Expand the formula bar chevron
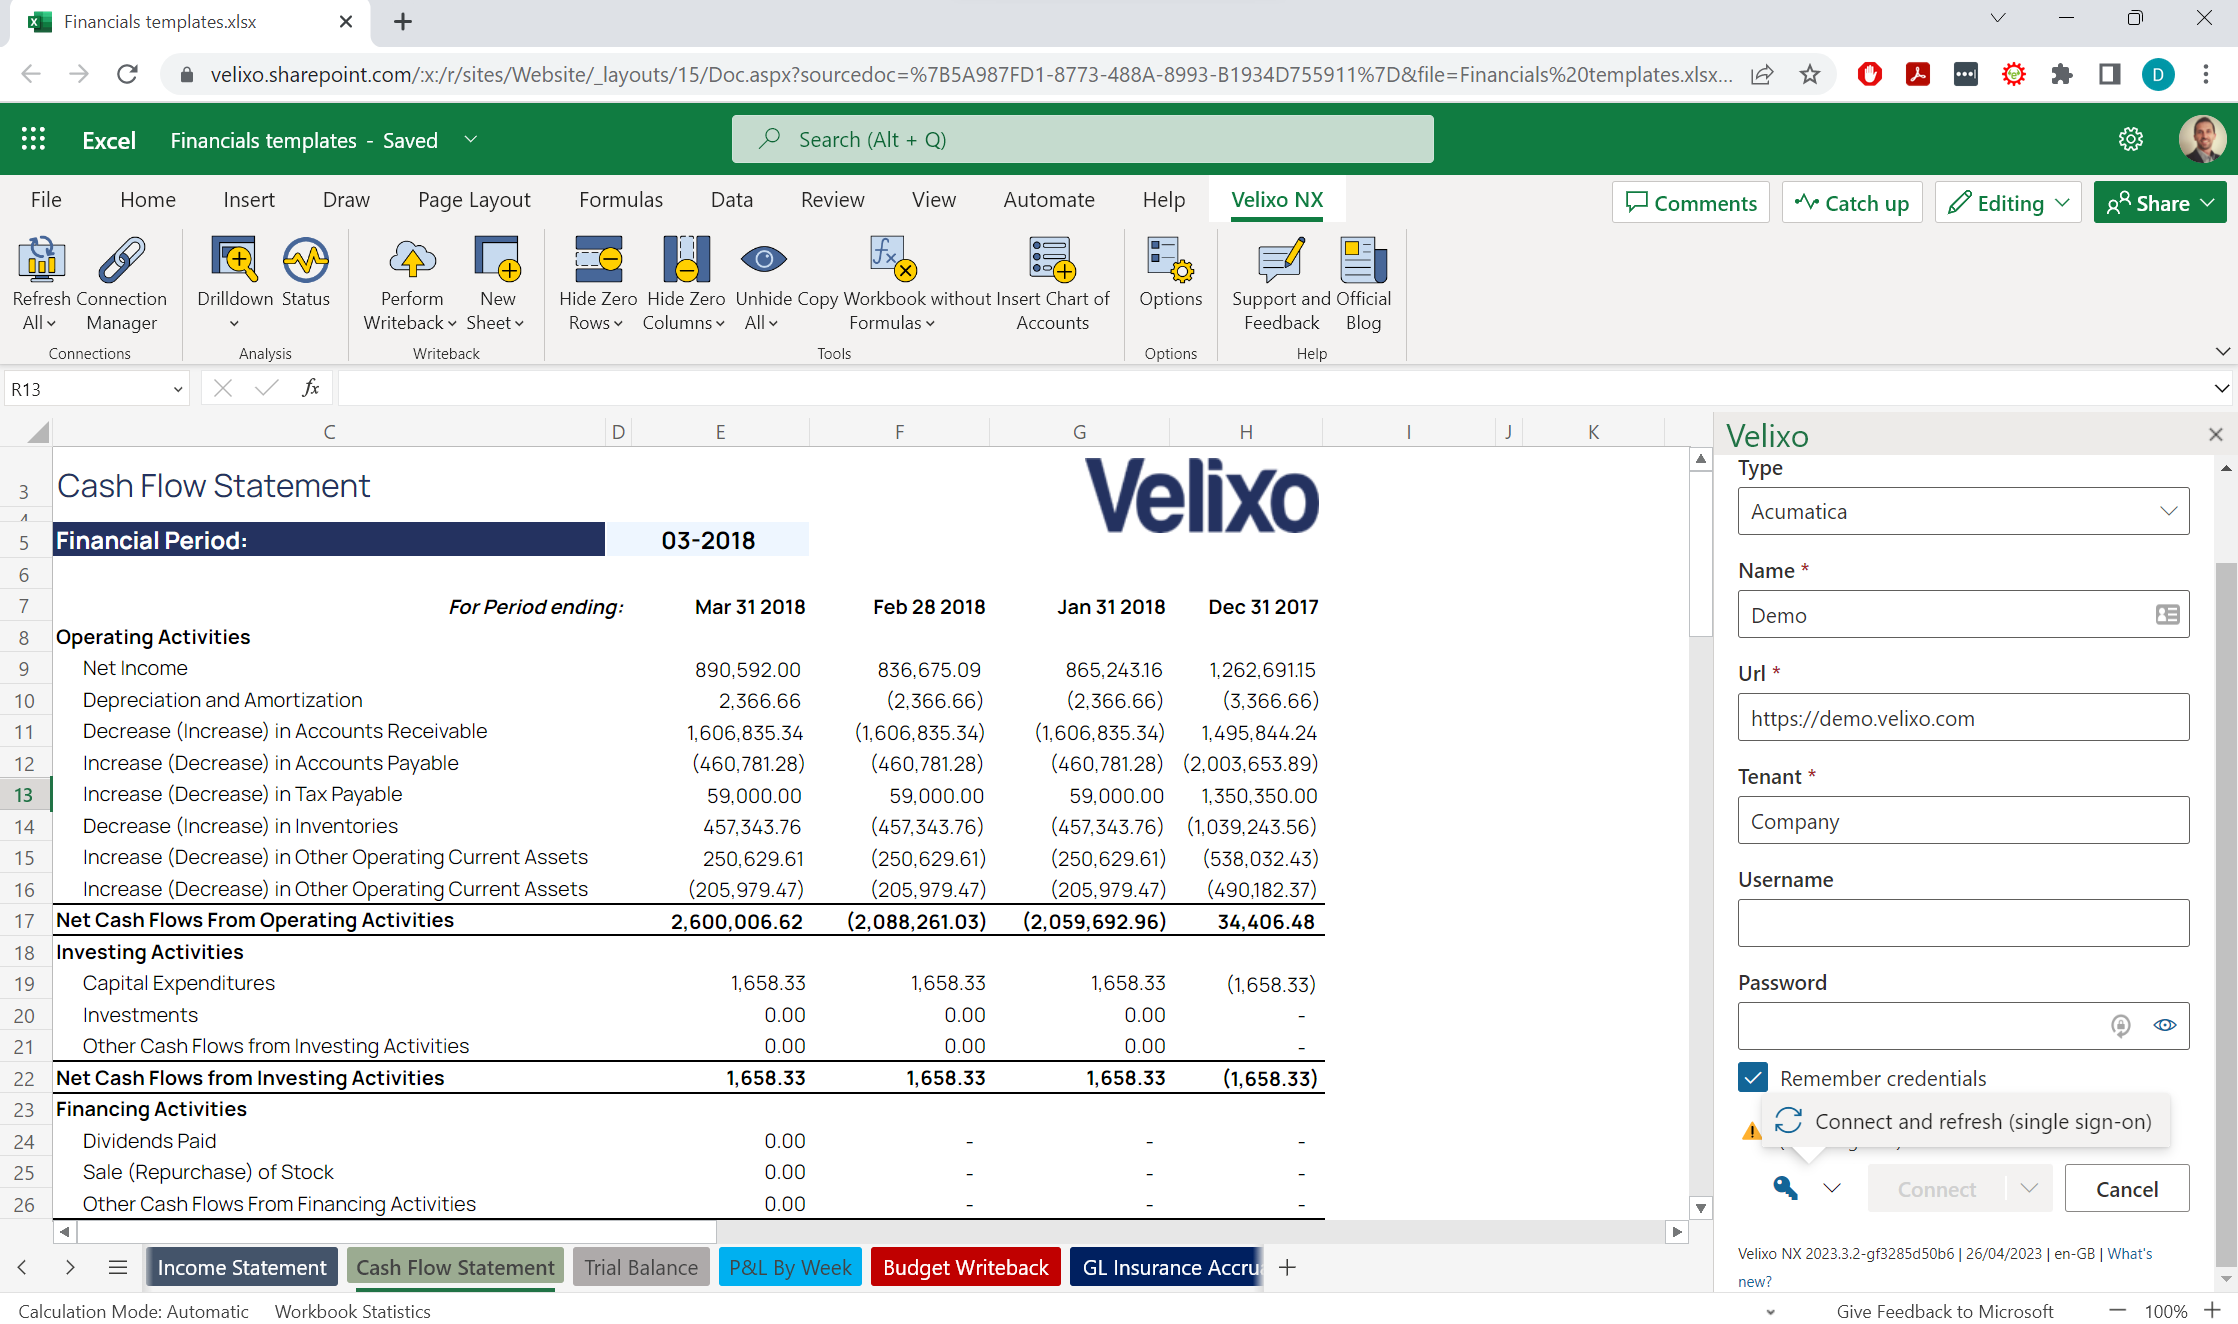 tap(2221, 389)
